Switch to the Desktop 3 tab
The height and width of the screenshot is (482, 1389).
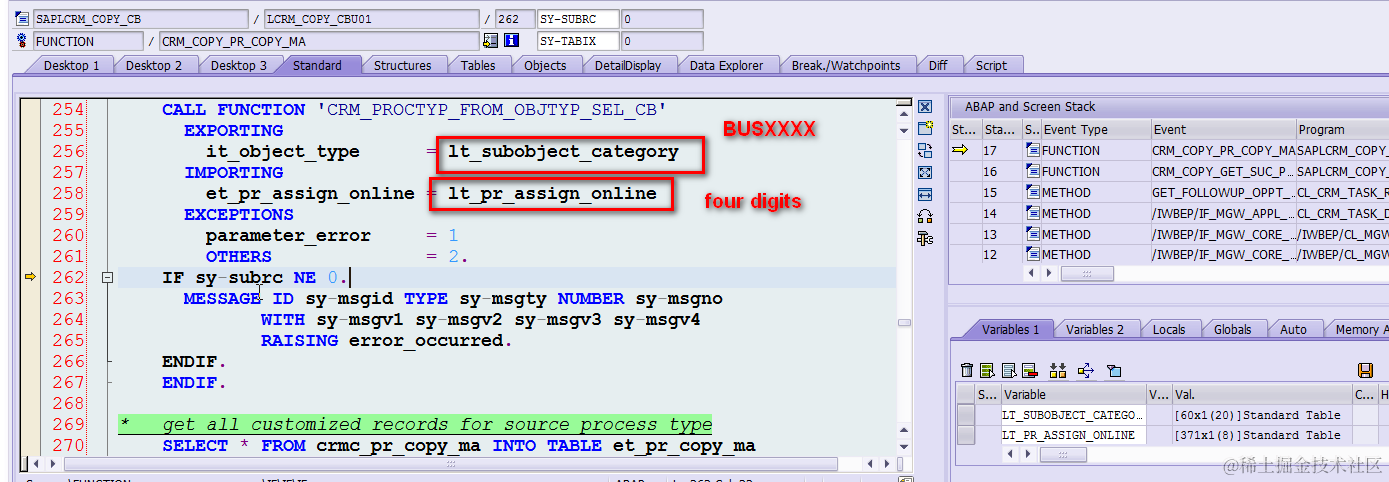coord(238,65)
